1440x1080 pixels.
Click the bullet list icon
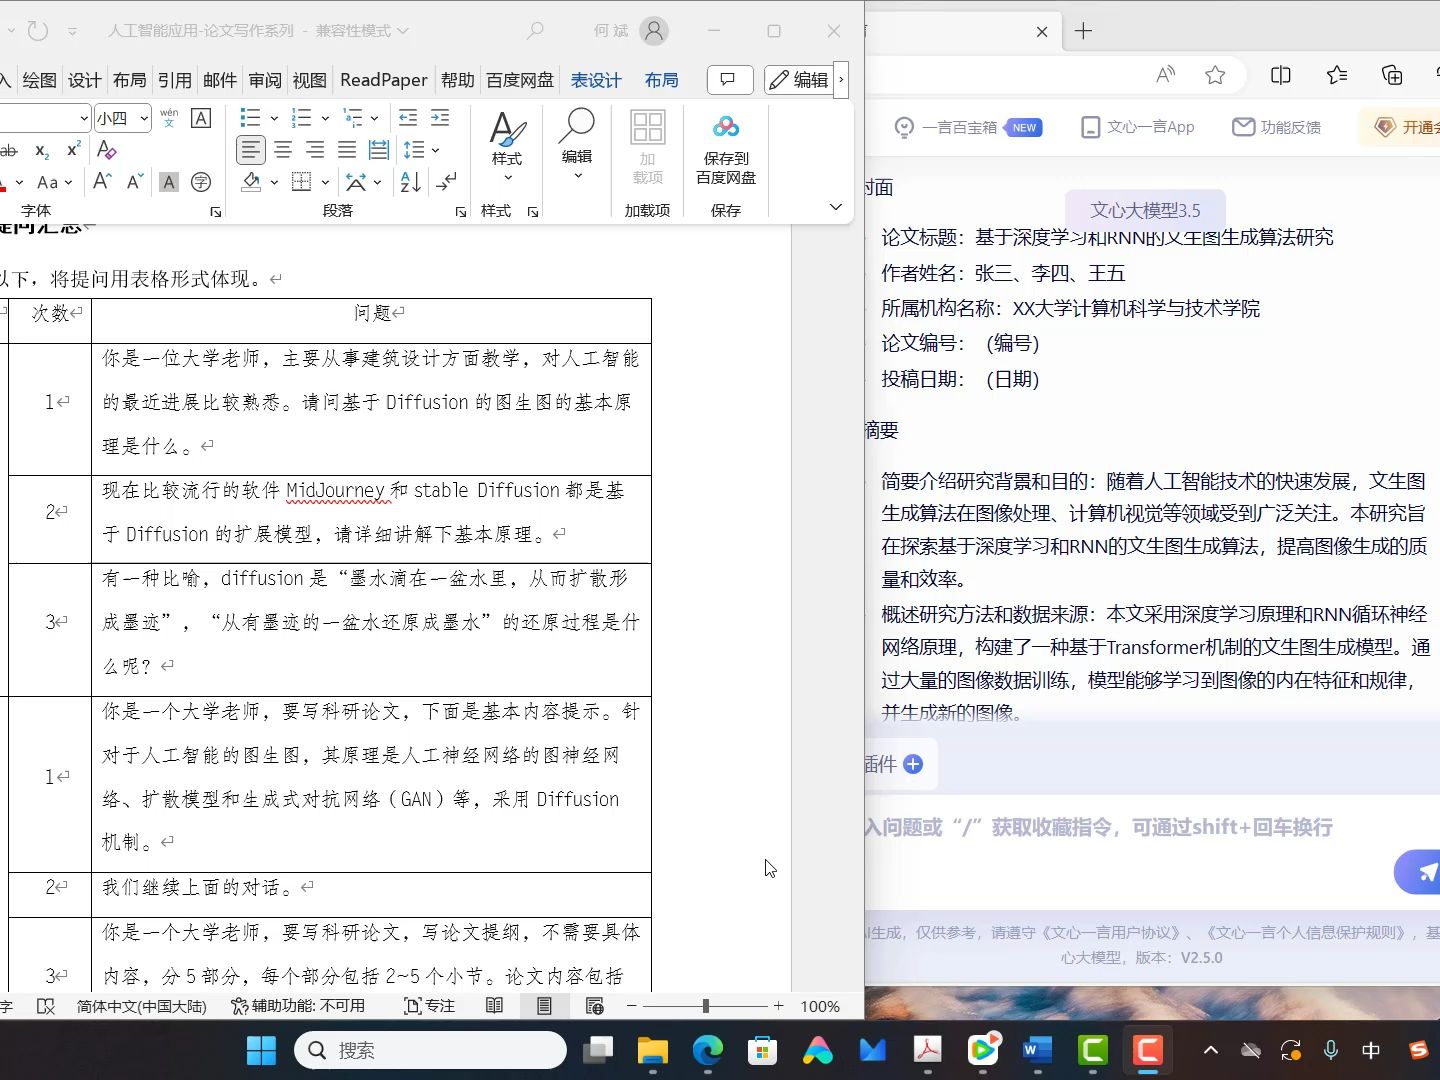click(250, 118)
